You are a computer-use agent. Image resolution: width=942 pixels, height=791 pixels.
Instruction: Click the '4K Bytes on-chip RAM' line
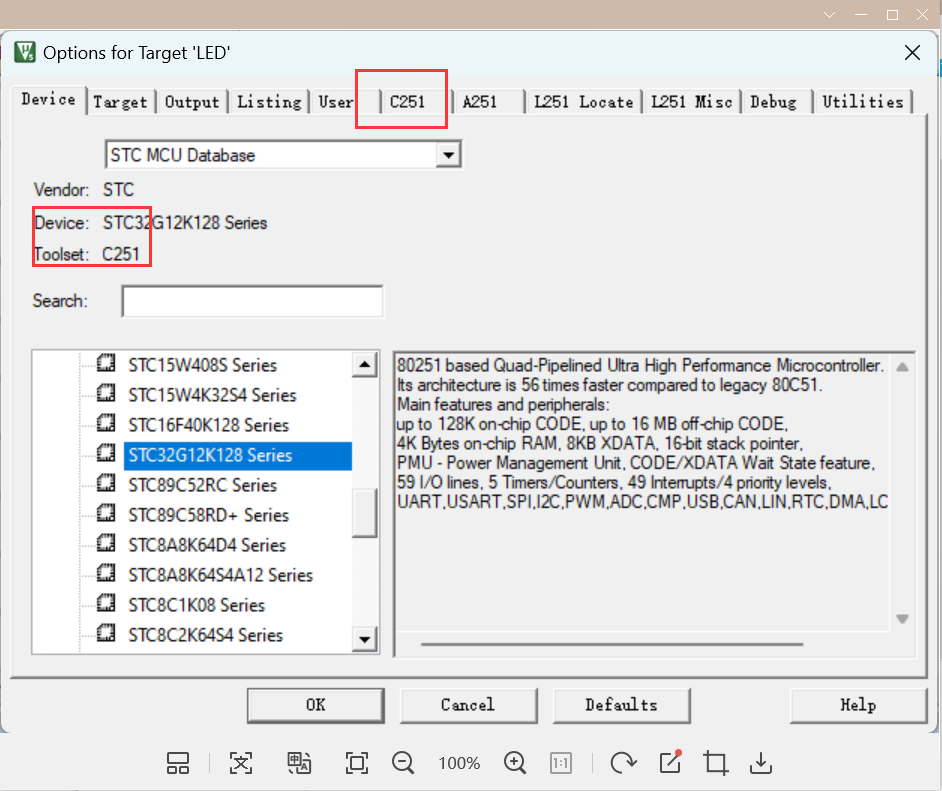[x=600, y=443]
